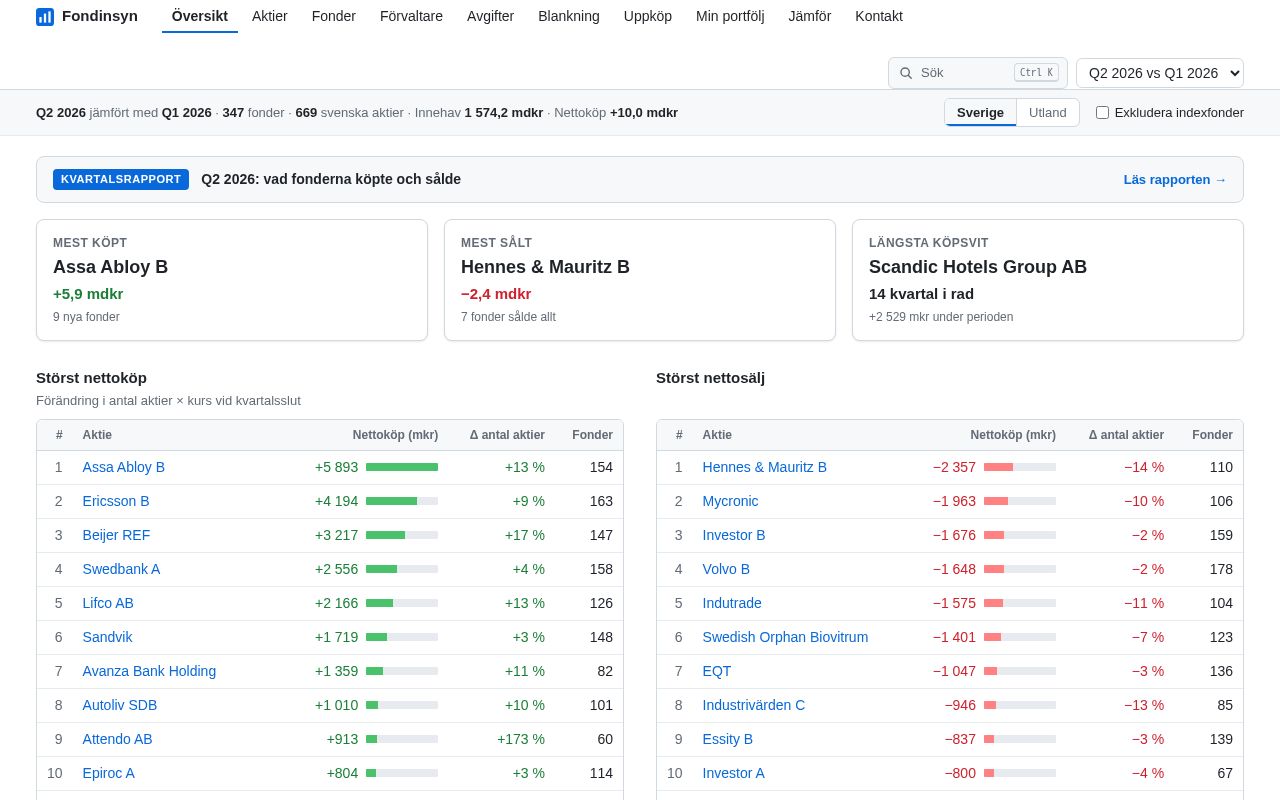Click the Sök search field
The height and width of the screenshot is (800, 1280).
point(978,73)
